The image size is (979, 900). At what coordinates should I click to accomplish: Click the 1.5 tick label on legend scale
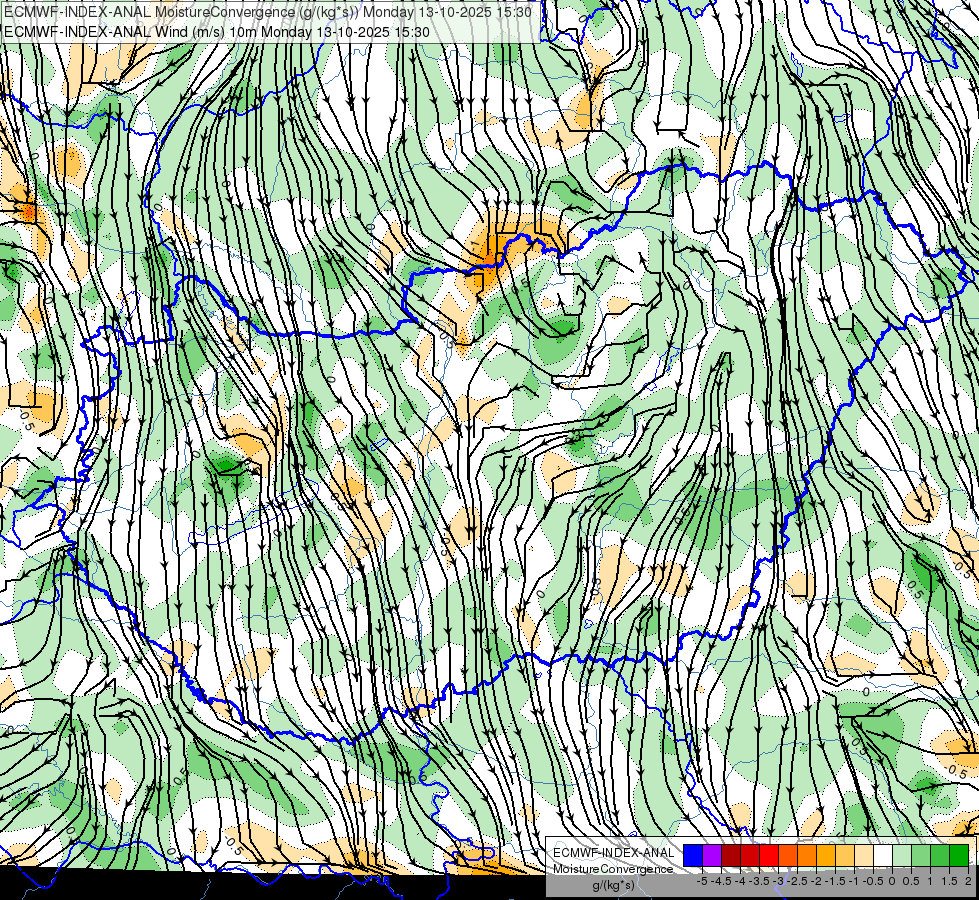(948, 881)
